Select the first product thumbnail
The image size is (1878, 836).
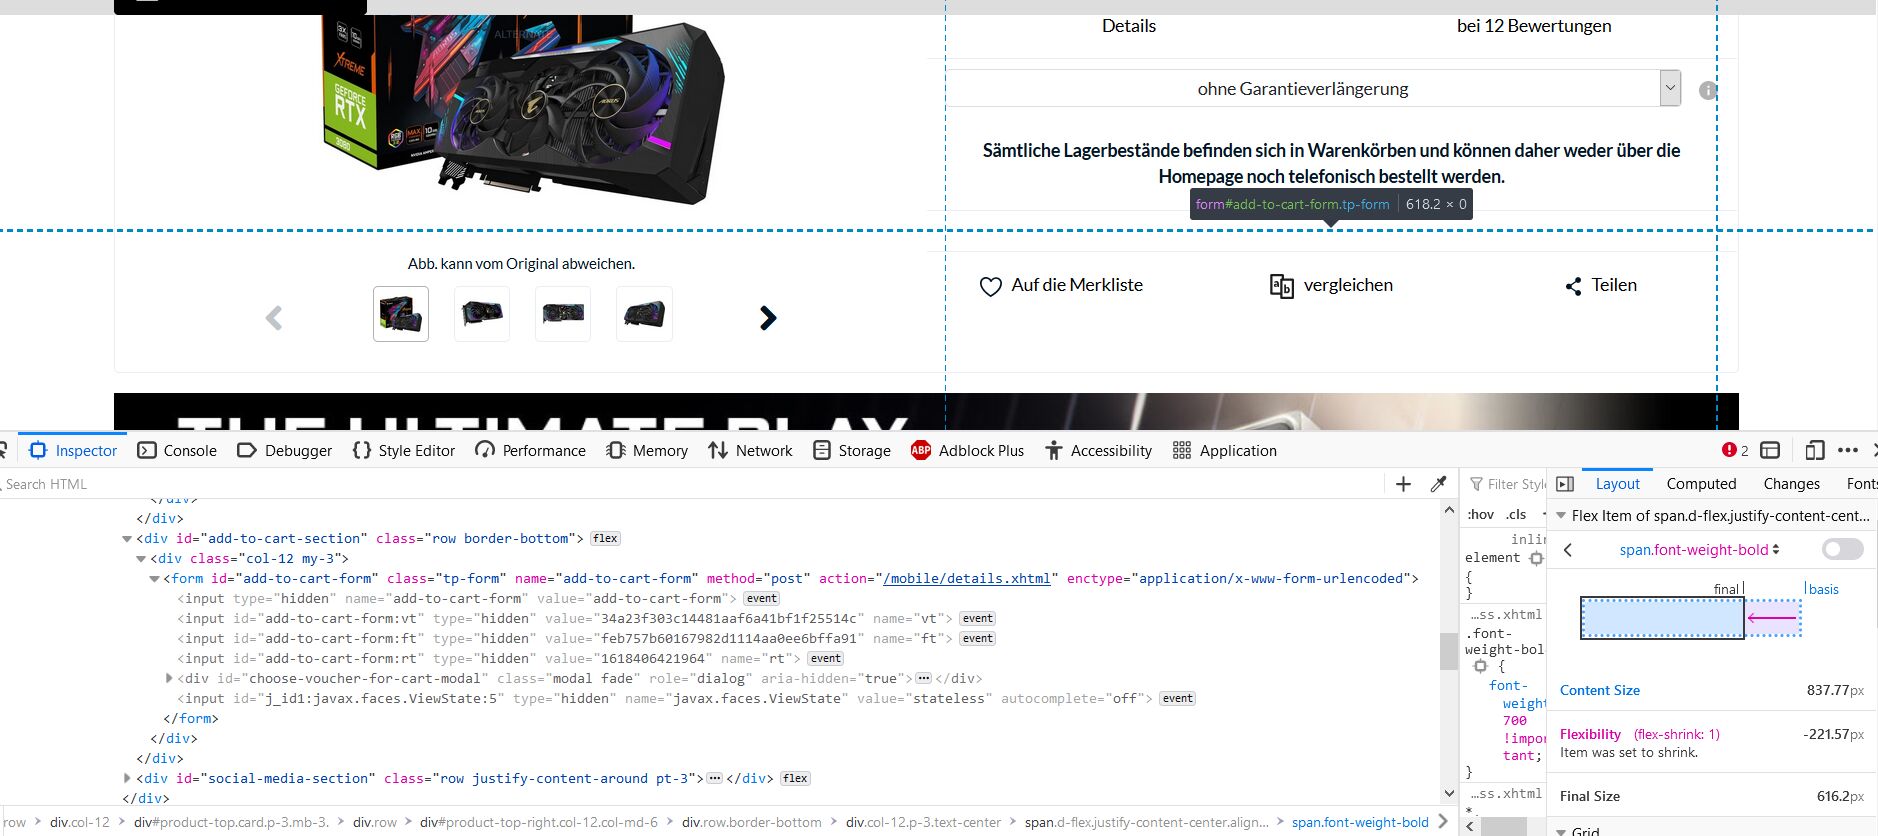401,314
